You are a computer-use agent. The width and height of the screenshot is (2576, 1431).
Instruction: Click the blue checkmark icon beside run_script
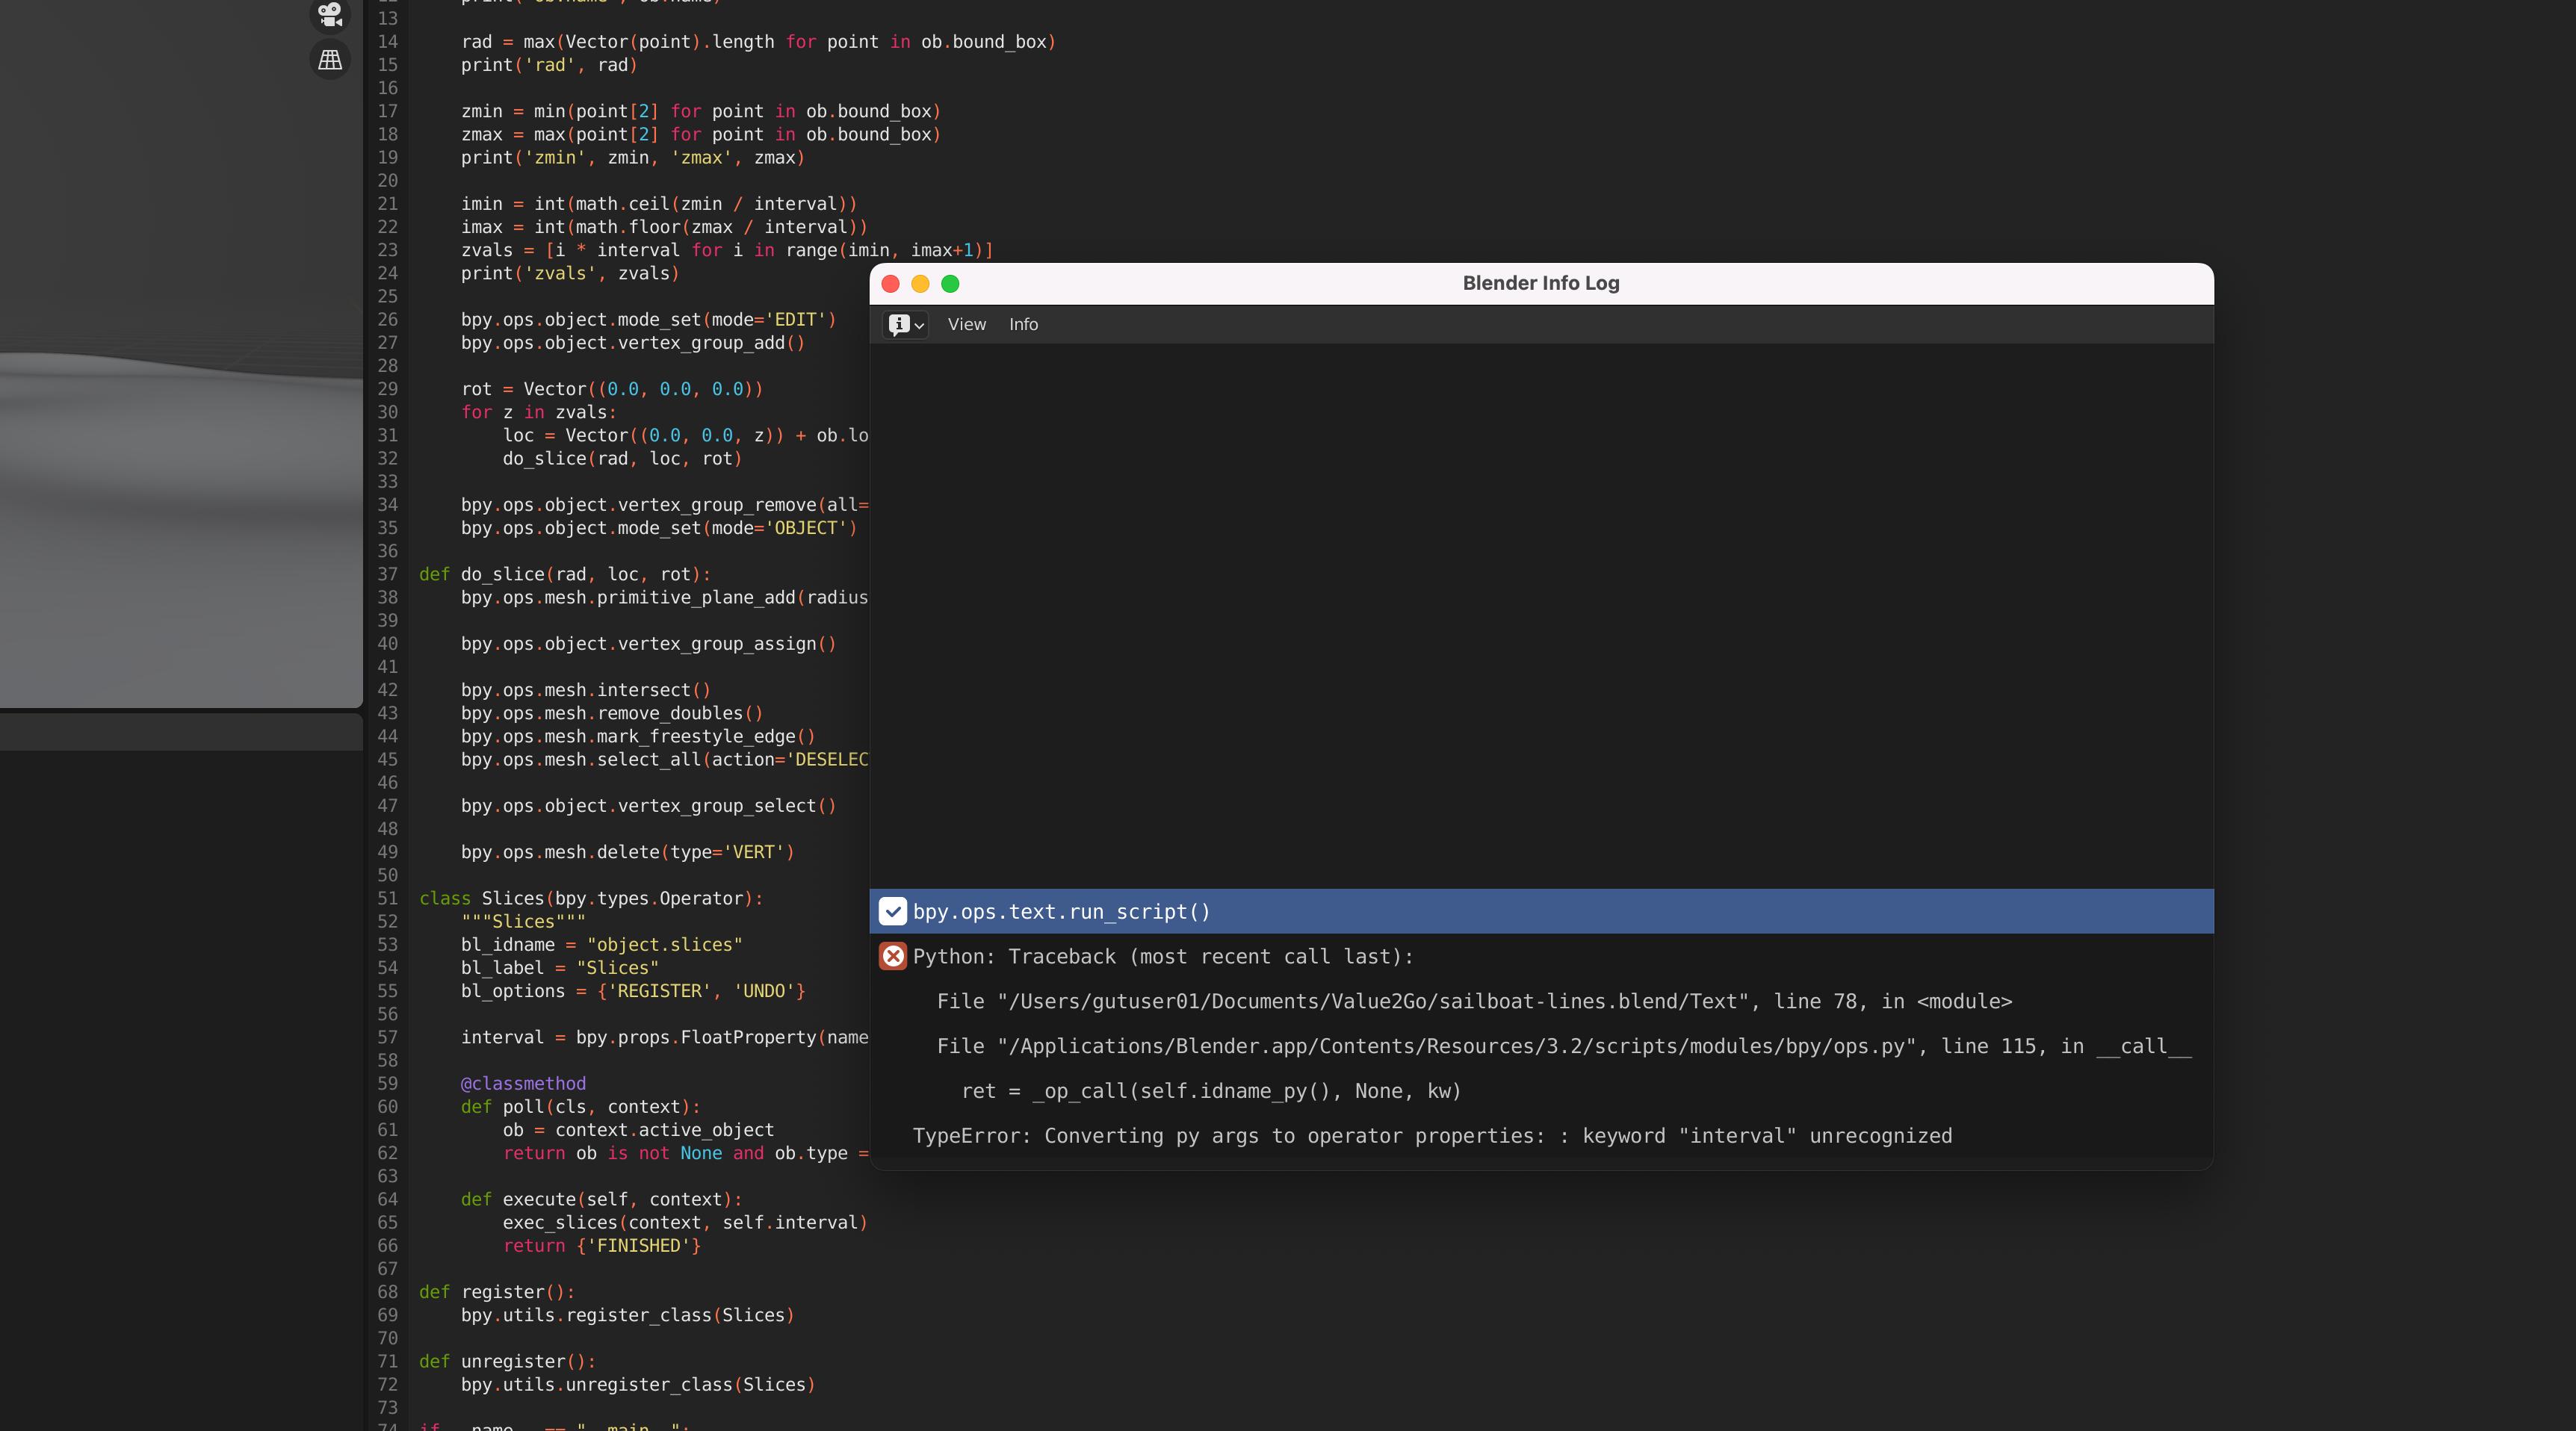[x=892, y=911]
